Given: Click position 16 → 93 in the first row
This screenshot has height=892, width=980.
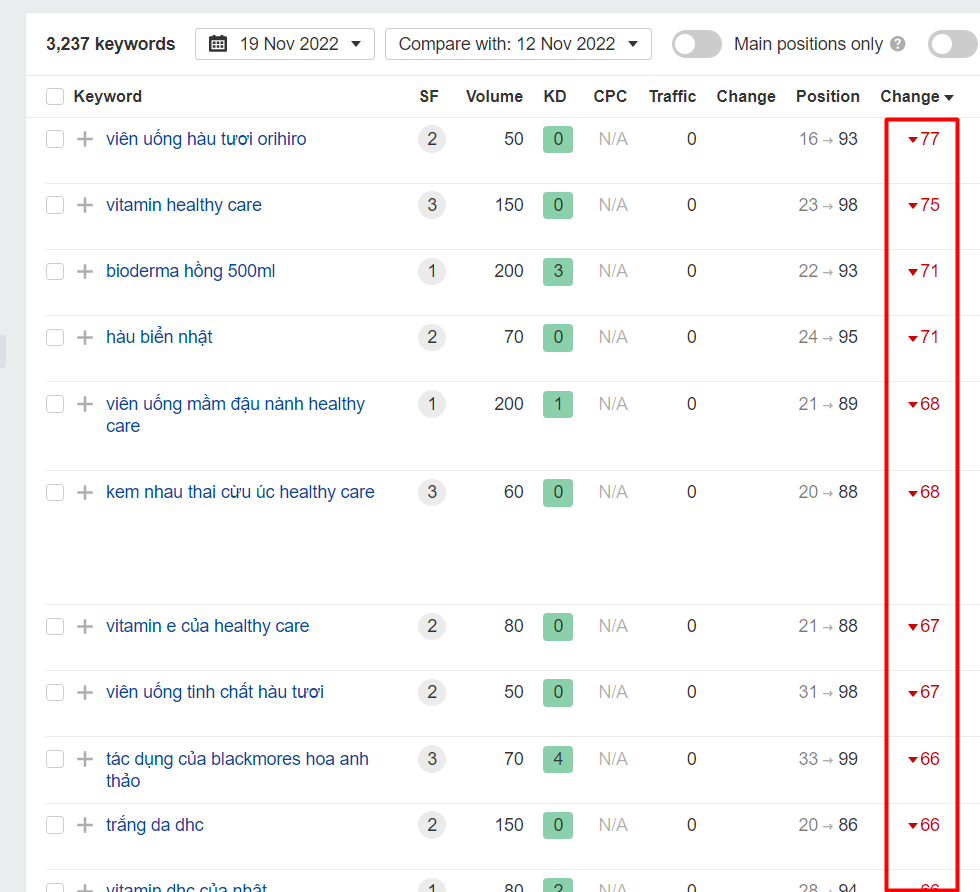Looking at the screenshot, I should click(x=828, y=139).
